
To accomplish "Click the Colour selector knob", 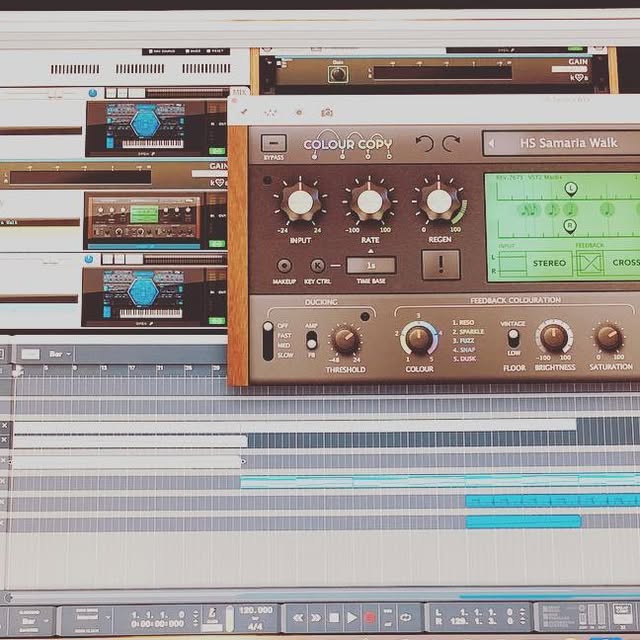I will tap(418, 338).
